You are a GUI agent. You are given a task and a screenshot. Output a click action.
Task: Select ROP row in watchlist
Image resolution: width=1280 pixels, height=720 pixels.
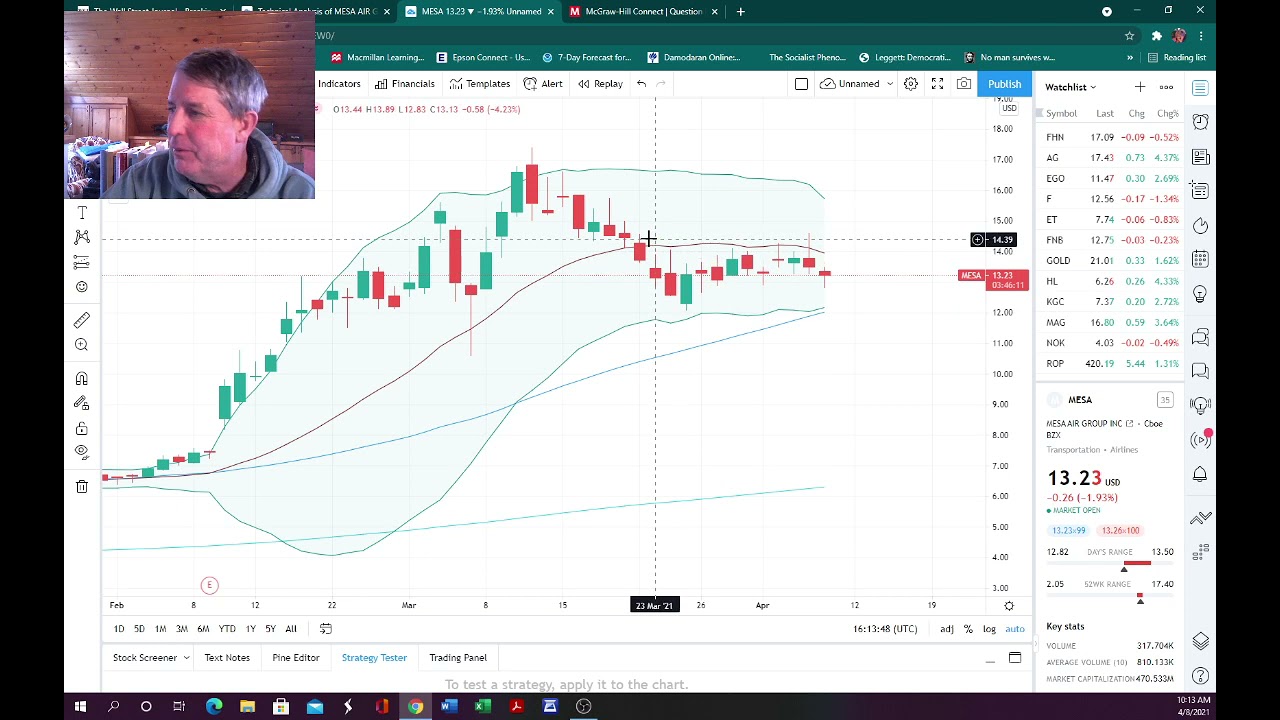1110,364
